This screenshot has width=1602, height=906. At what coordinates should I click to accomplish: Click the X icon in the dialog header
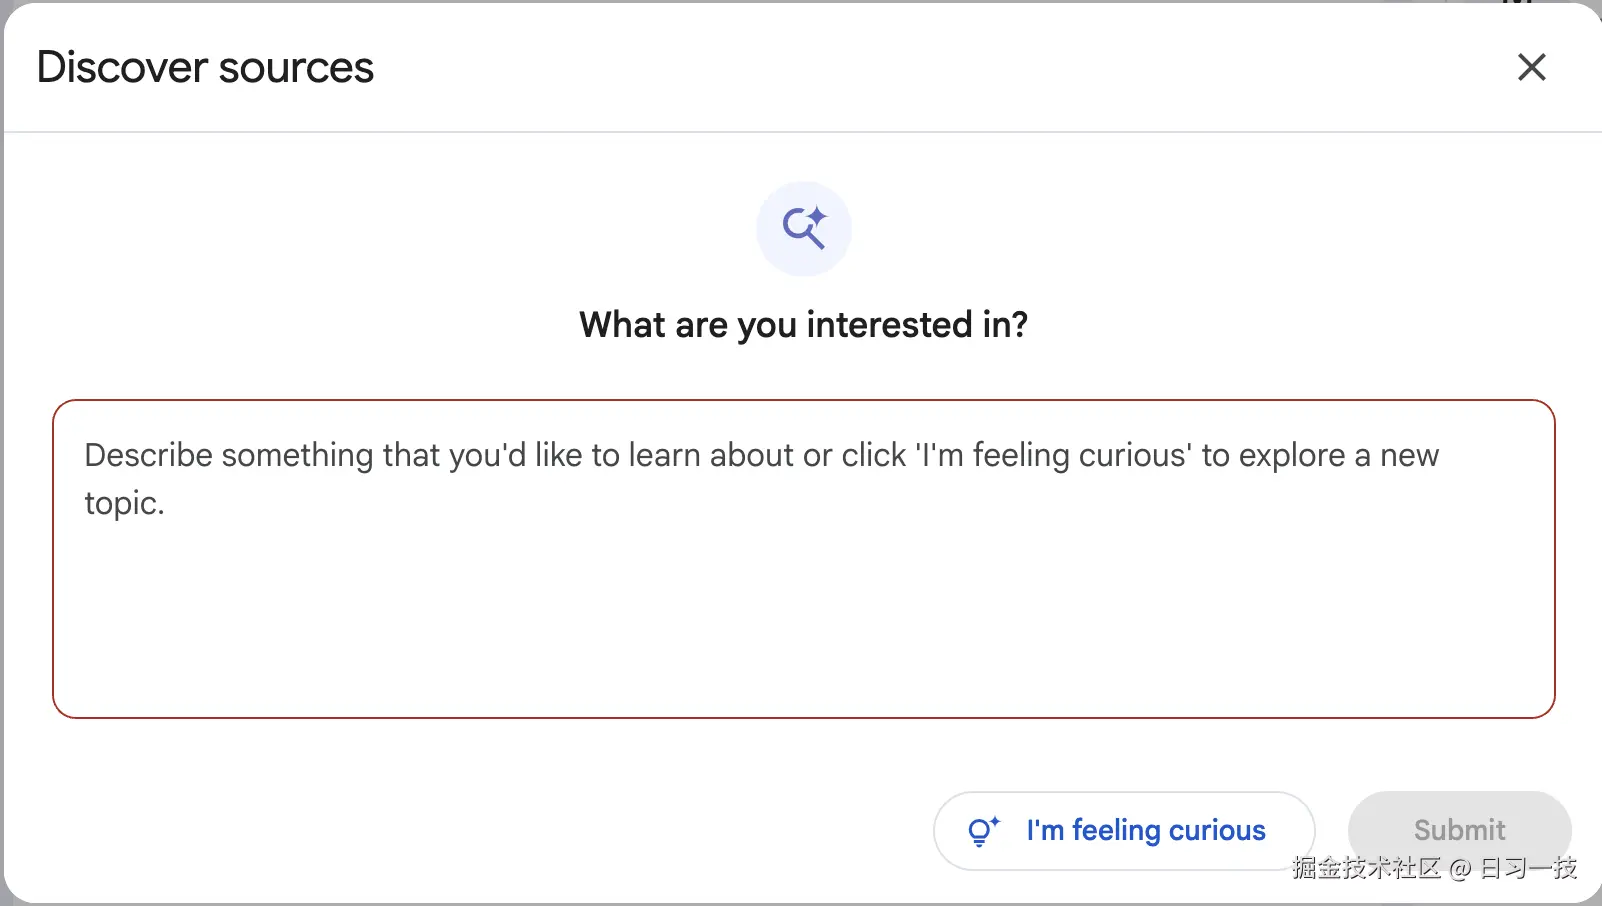pos(1531,68)
